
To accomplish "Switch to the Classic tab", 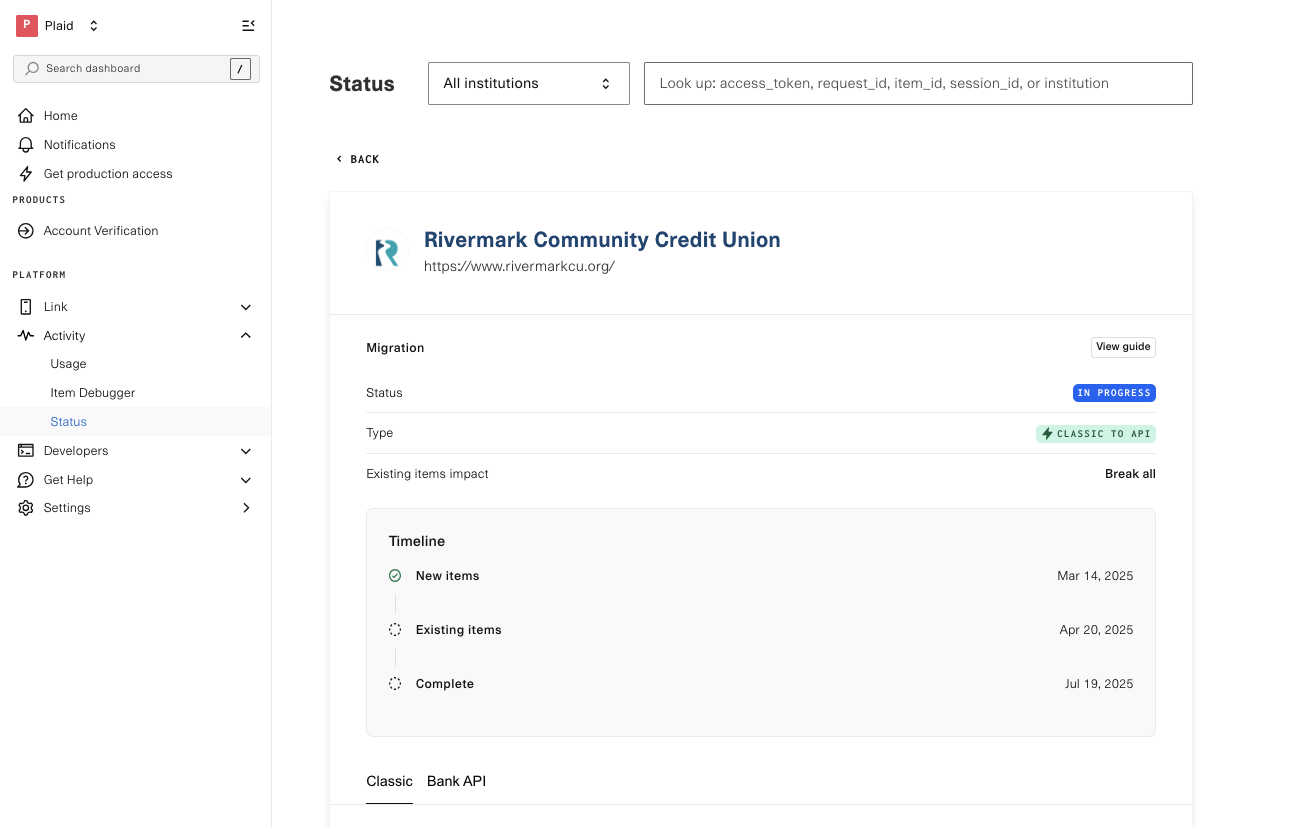I will [389, 781].
